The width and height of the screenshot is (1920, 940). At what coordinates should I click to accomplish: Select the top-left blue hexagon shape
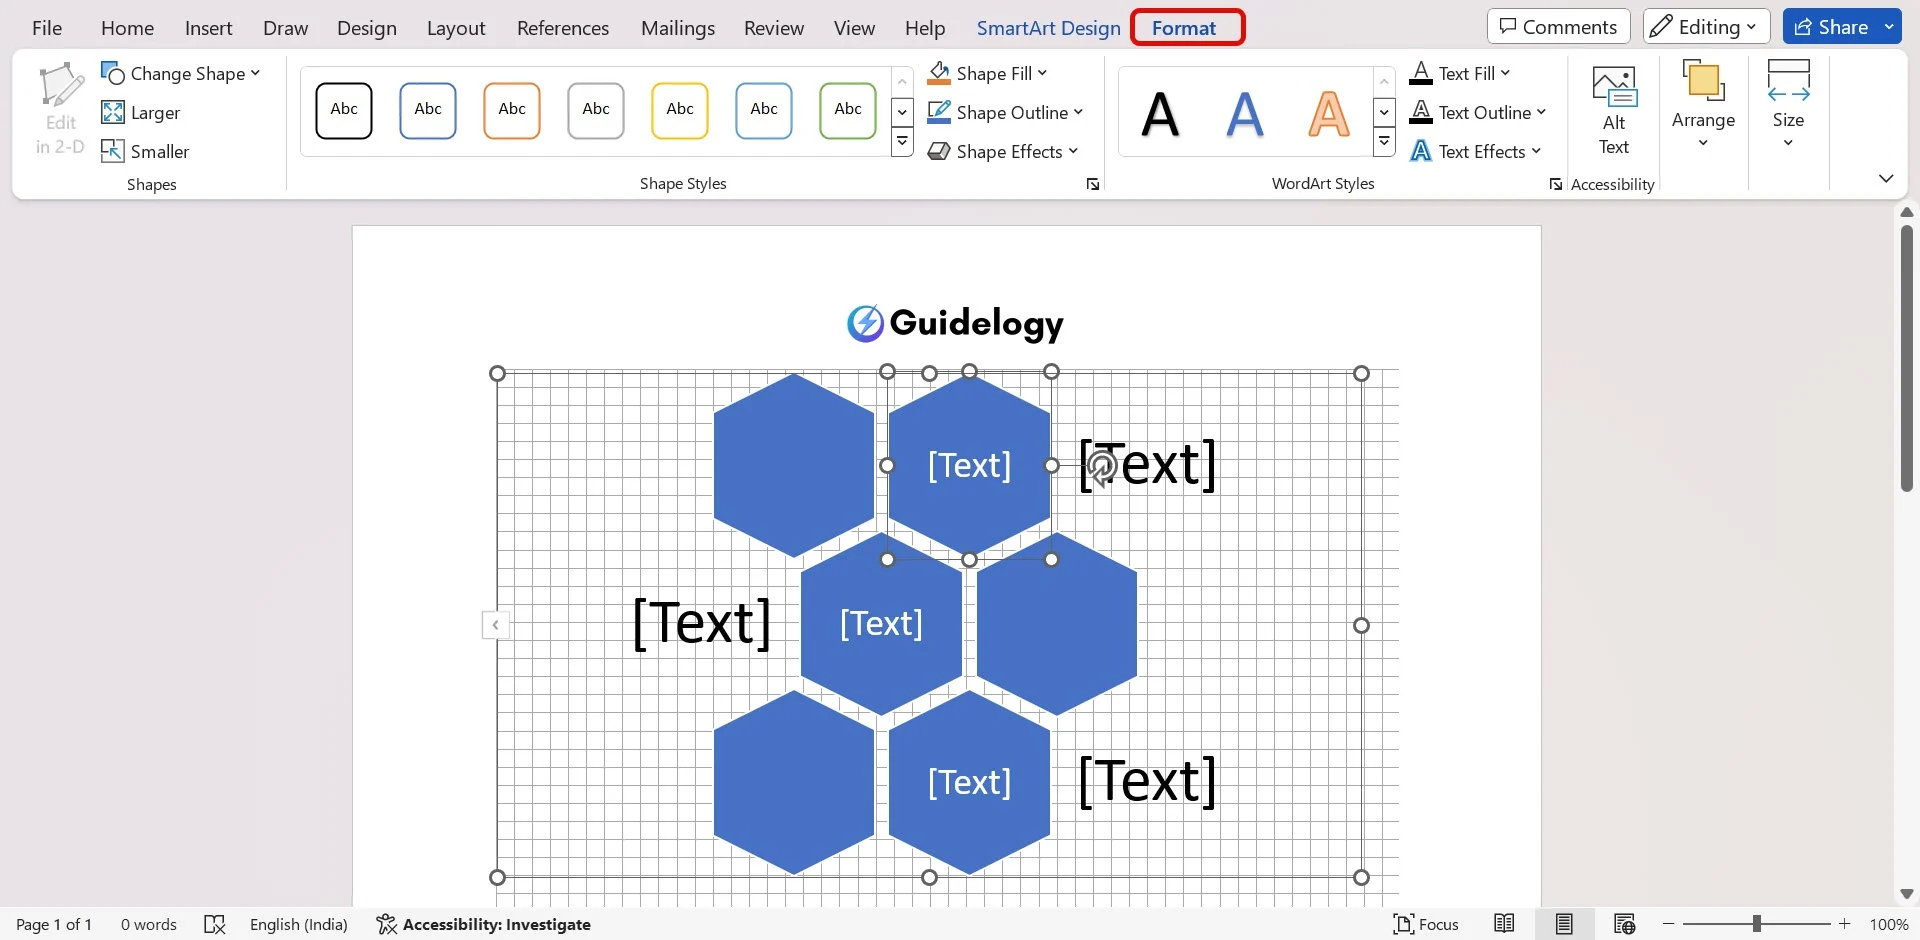click(x=794, y=465)
